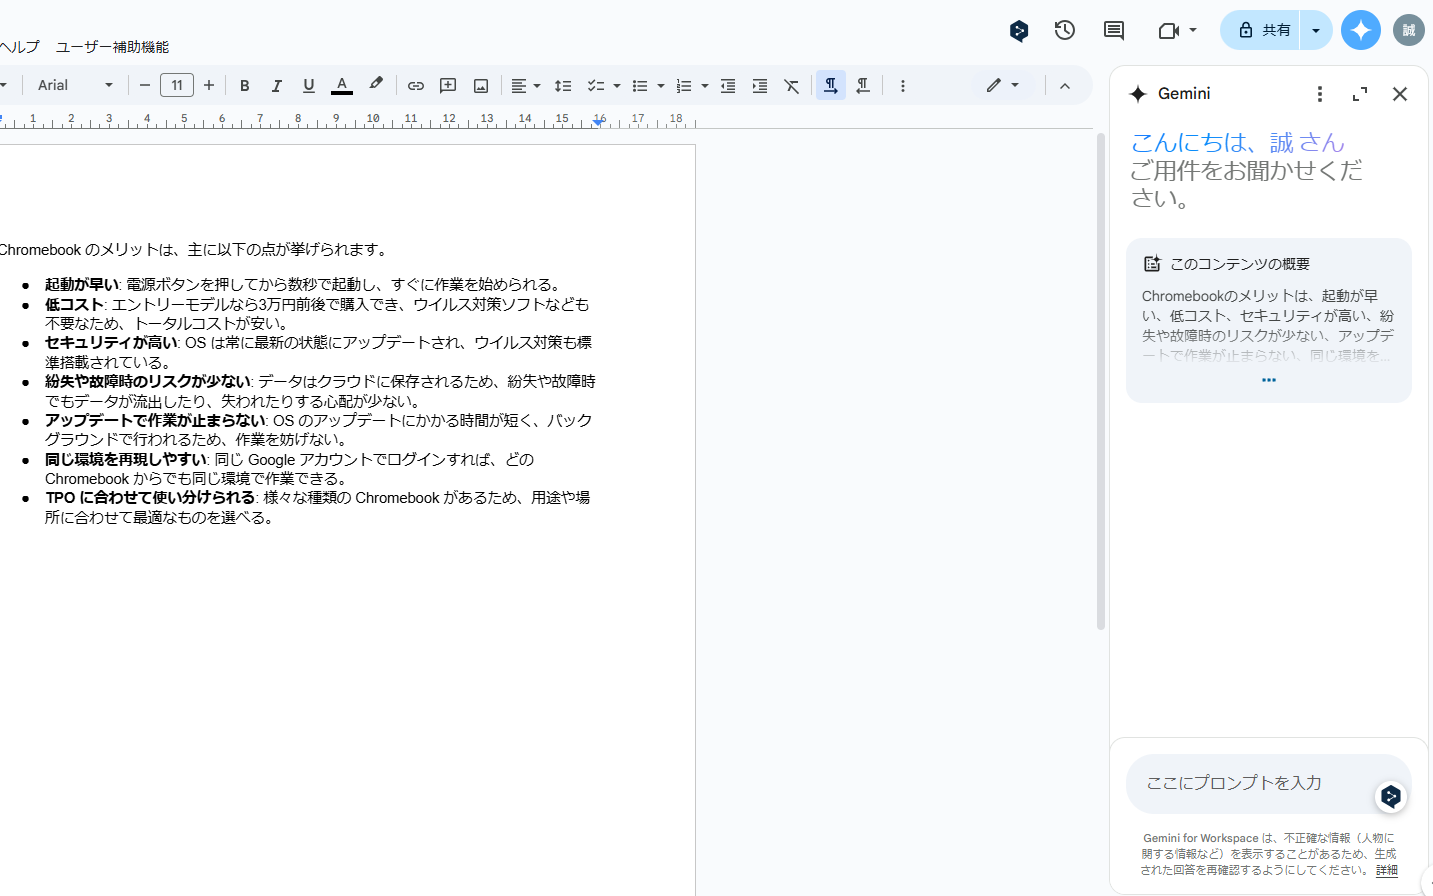Open the text color picker
The width and height of the screenshot is (1433, 896).
pyautogui.click(x=342, y=86)
